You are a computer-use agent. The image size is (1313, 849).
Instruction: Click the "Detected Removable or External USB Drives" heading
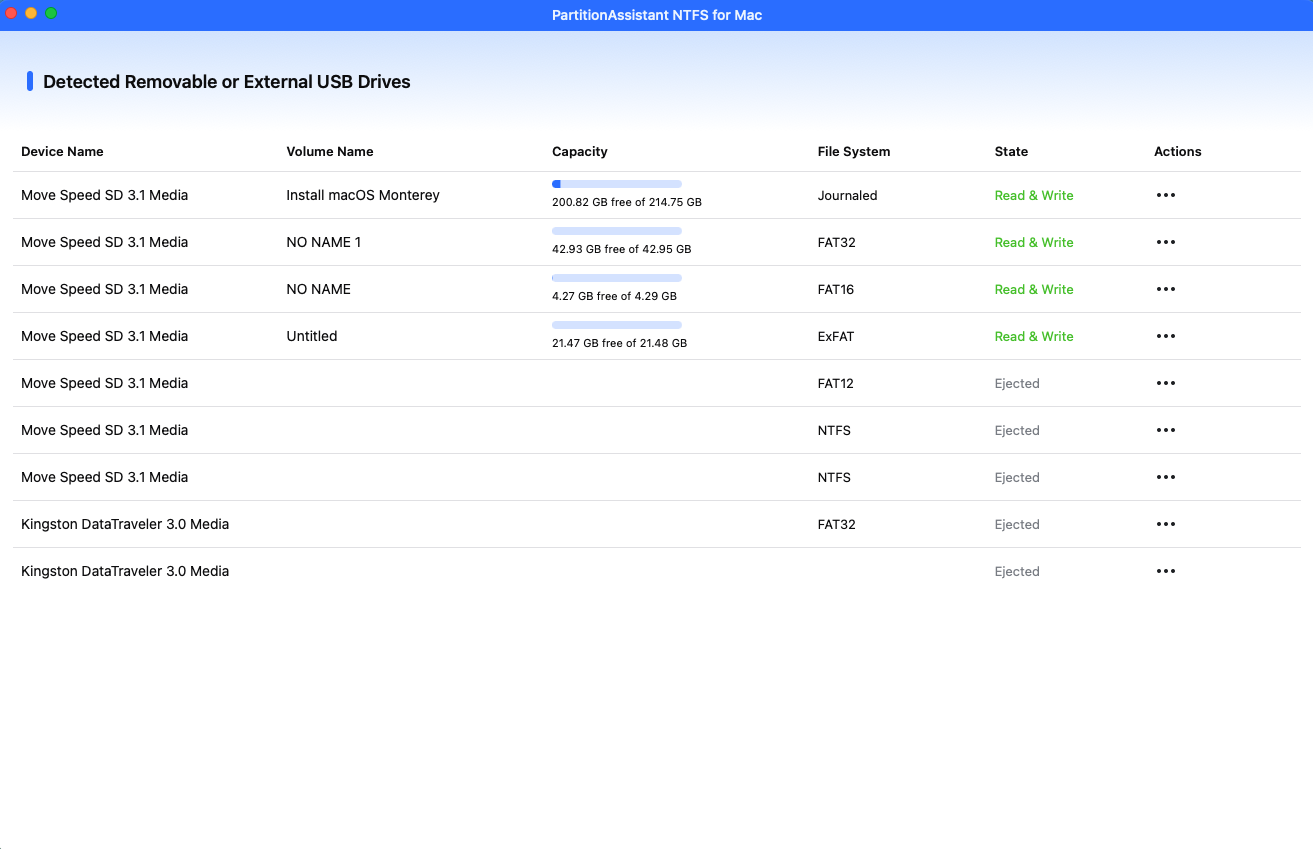coord(227,82)
